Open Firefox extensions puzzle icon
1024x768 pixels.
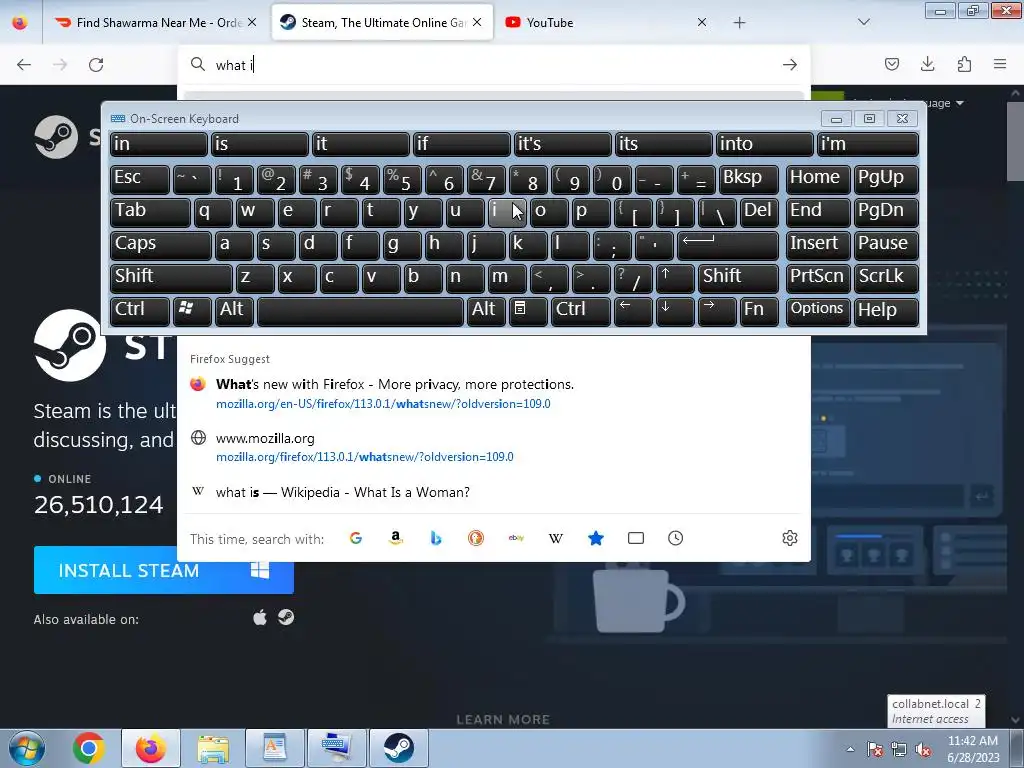[964, 64]
